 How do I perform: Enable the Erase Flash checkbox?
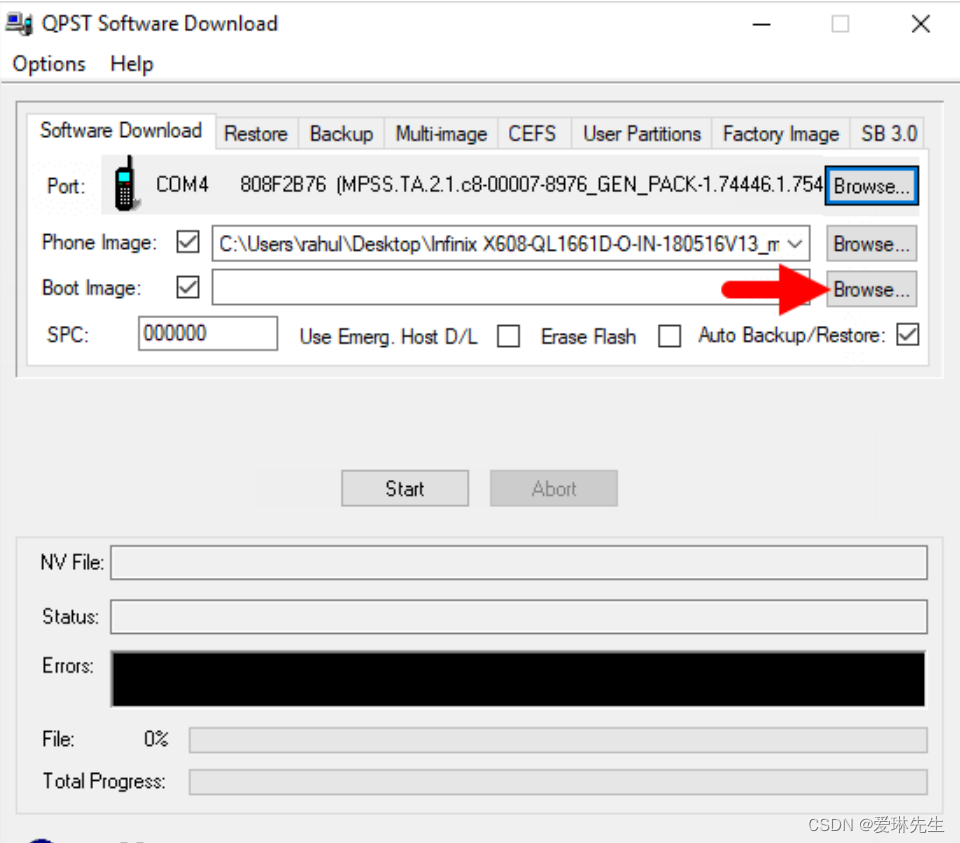pyautogui.click(x=669, y=336)
